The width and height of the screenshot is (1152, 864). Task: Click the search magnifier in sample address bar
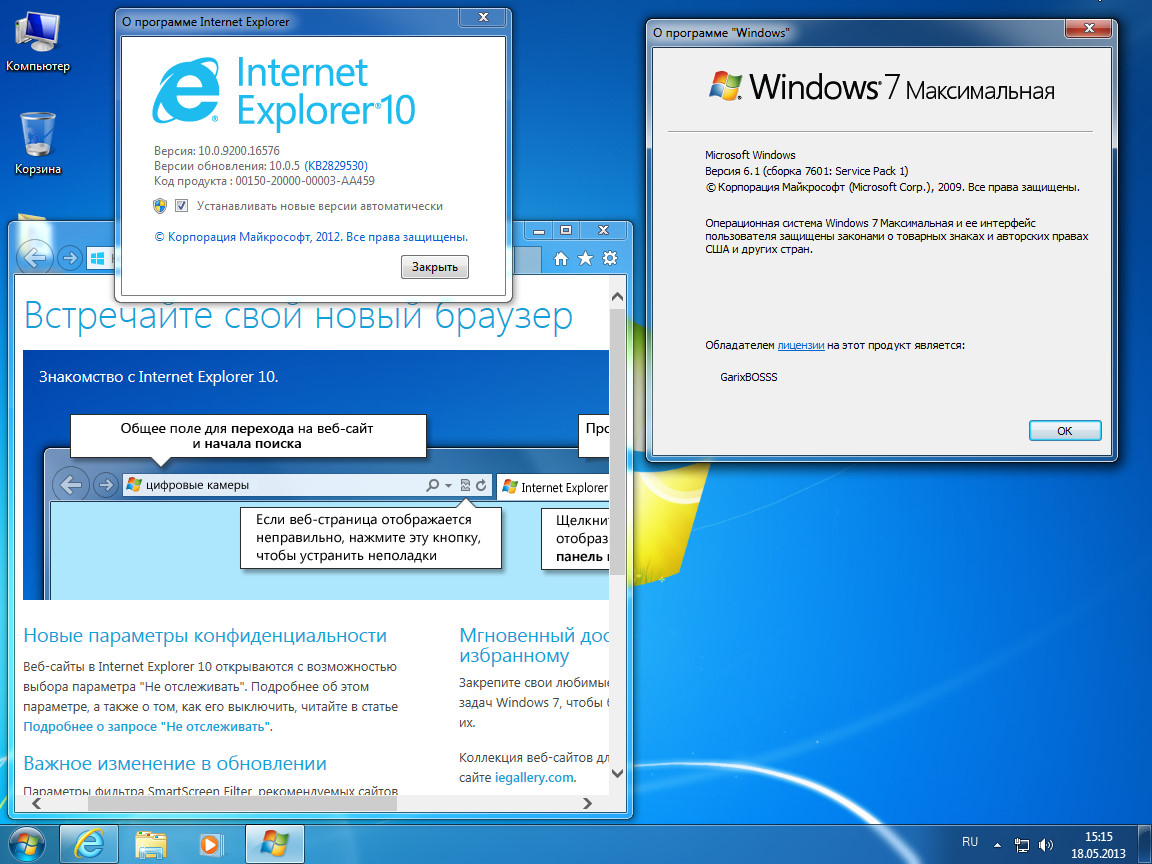[x=433, y=485]
